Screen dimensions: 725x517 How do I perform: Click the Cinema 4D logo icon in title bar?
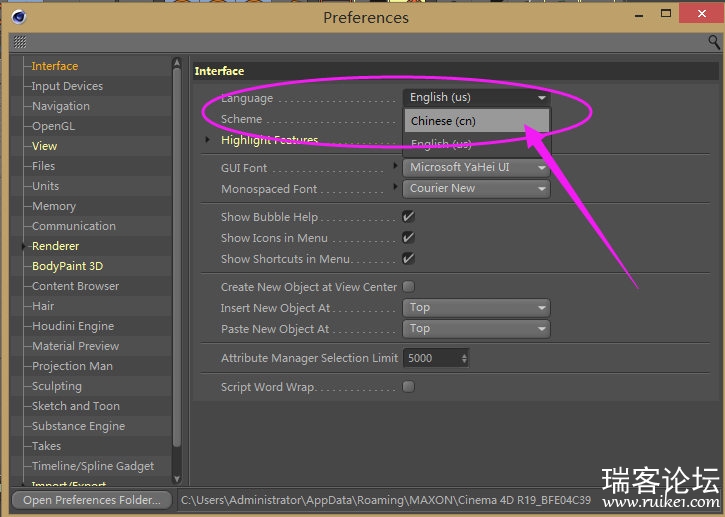18,17
